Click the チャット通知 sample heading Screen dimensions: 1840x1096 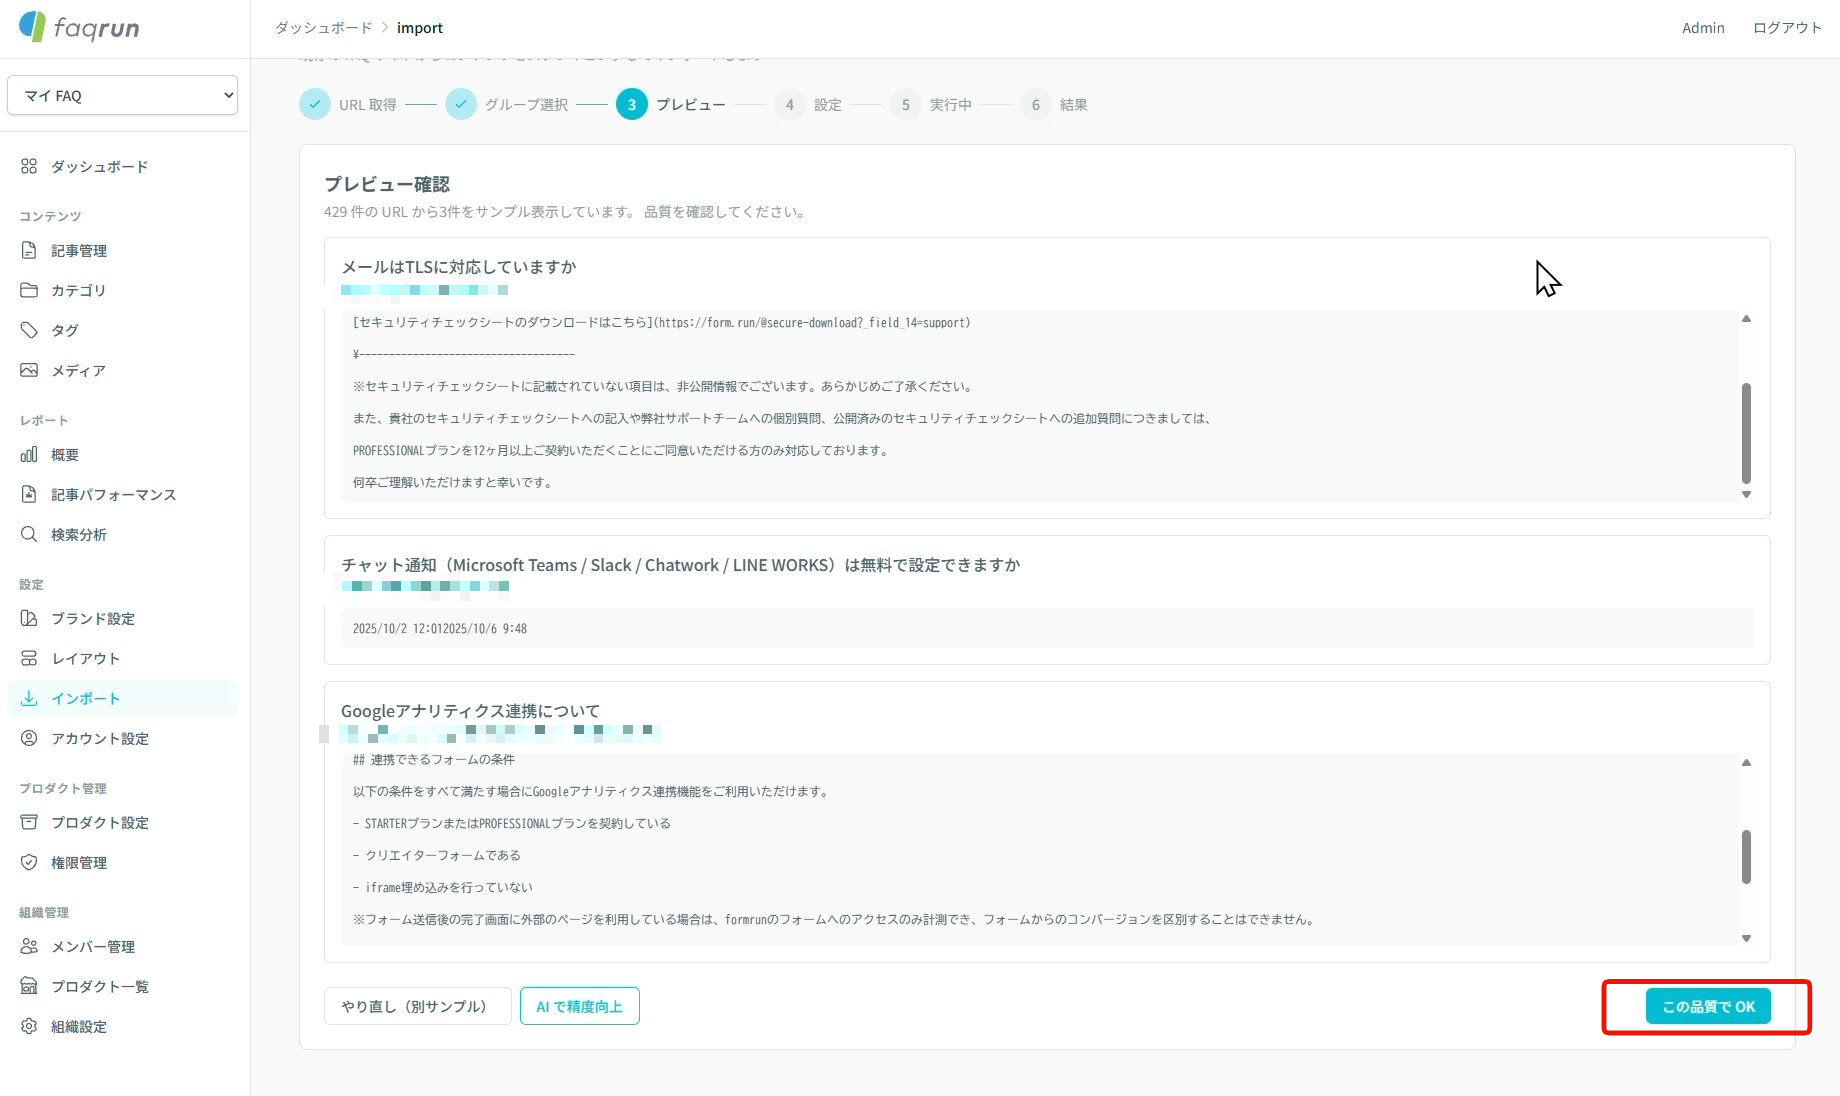[x=680, y=565]
